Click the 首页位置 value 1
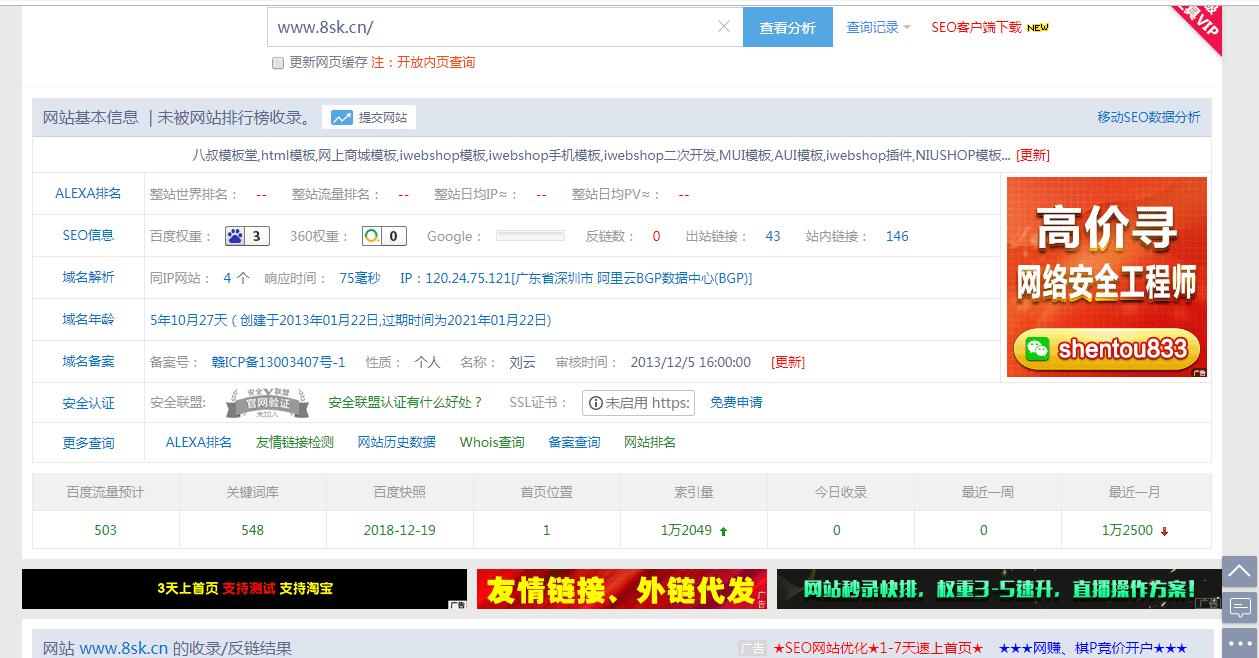 [x=547, y=530]
